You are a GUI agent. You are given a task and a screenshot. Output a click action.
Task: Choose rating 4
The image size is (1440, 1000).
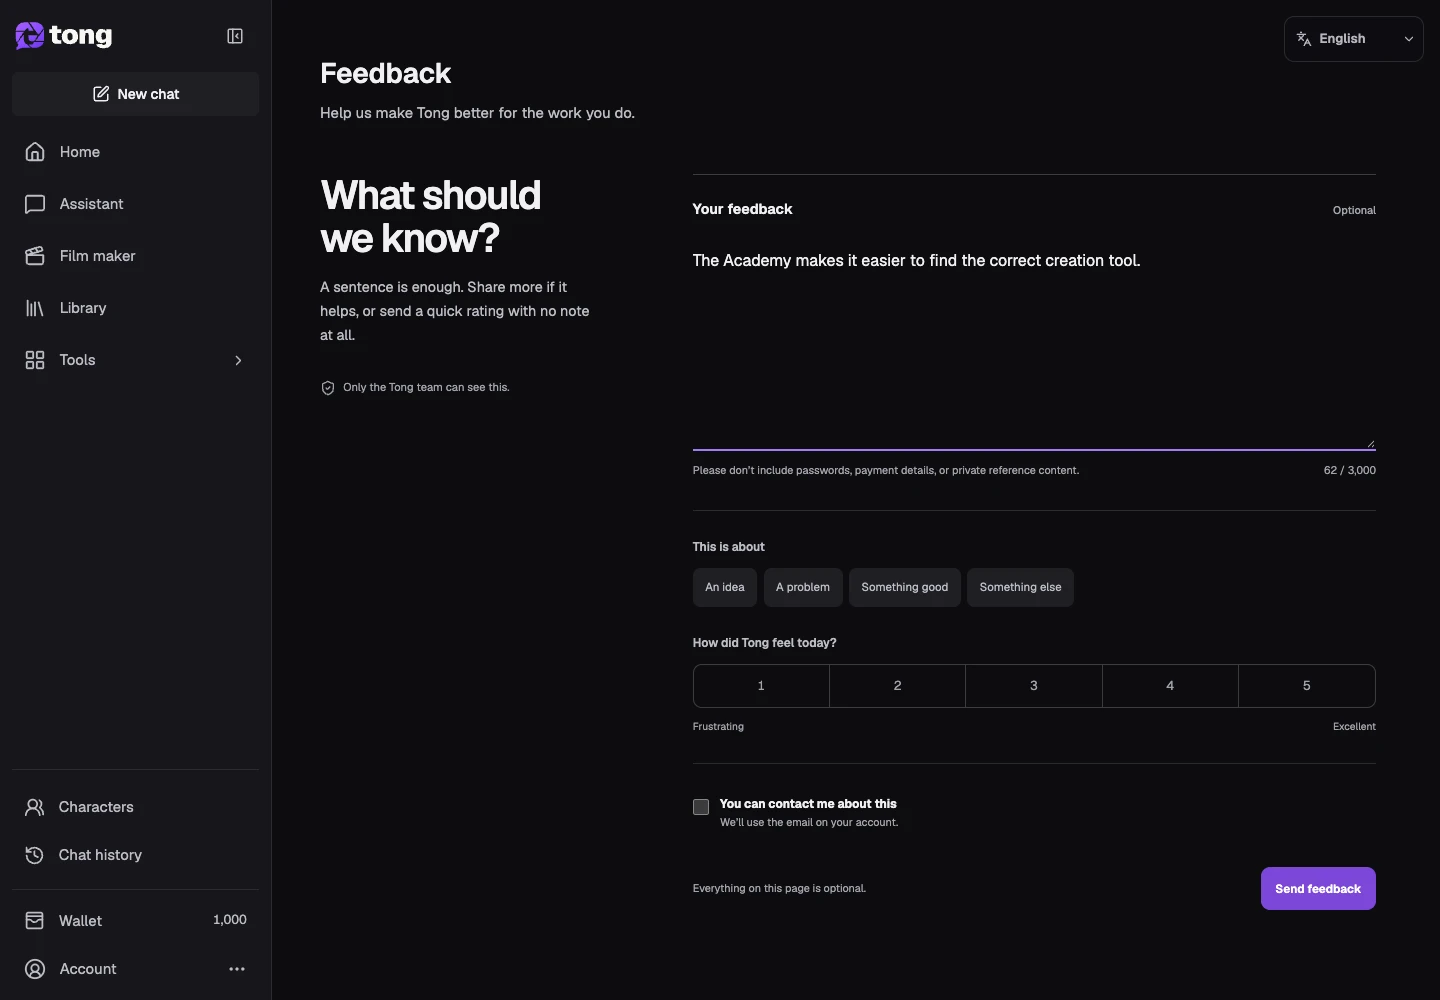click(x=1170, y=686)
